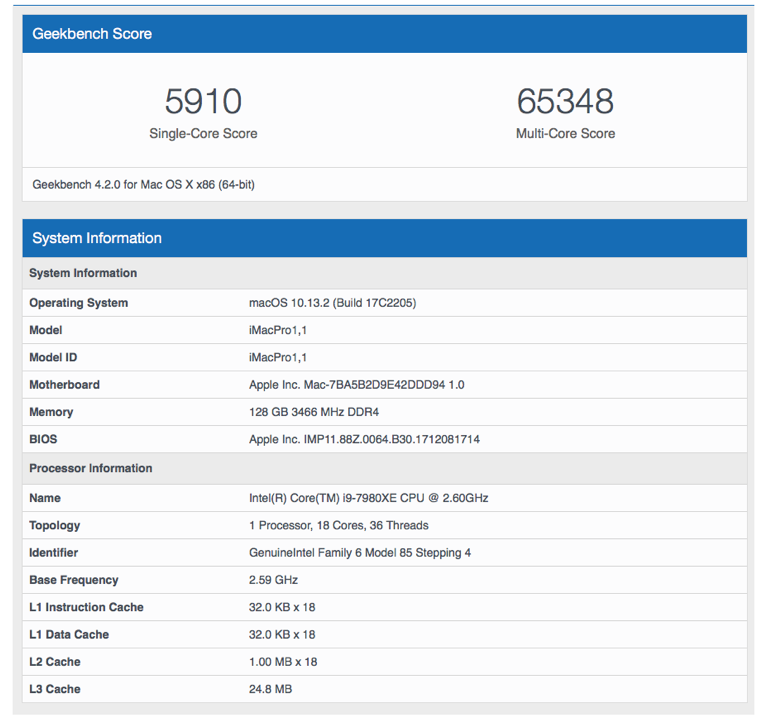Click the Identifier row label

[x=54, y=553]
